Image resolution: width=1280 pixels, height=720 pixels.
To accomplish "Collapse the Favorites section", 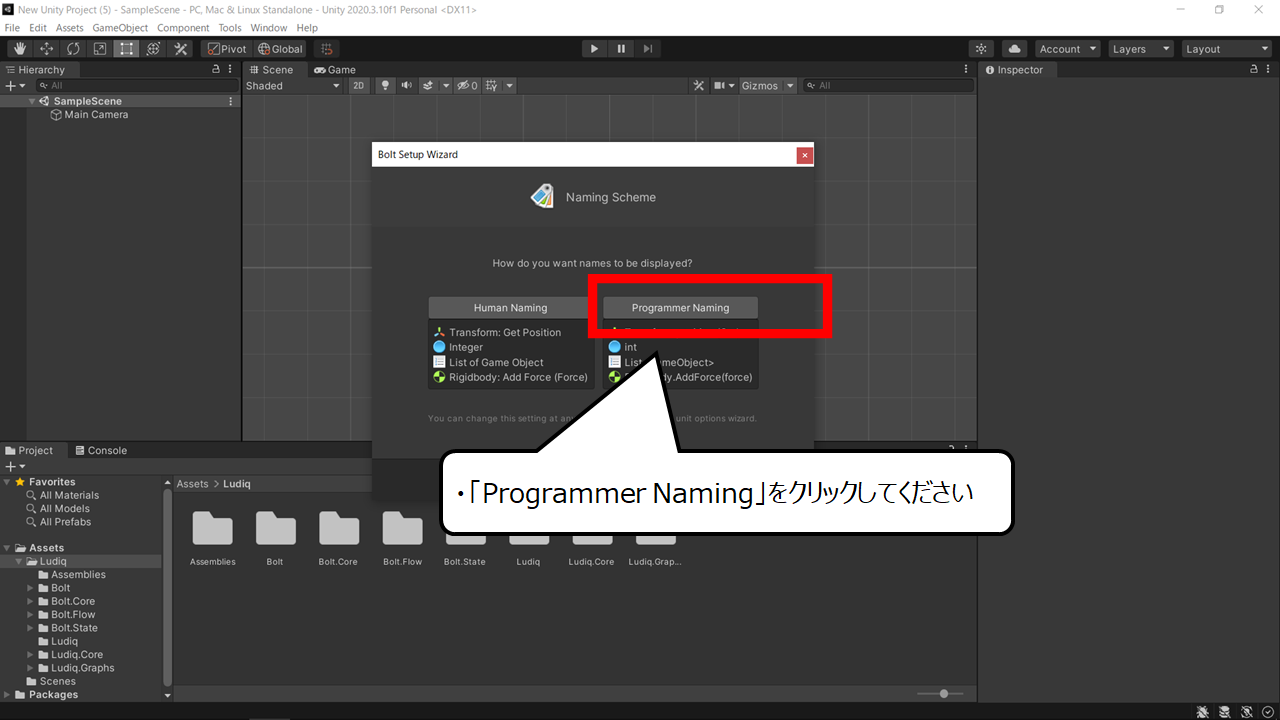I will tap(7, 482).
